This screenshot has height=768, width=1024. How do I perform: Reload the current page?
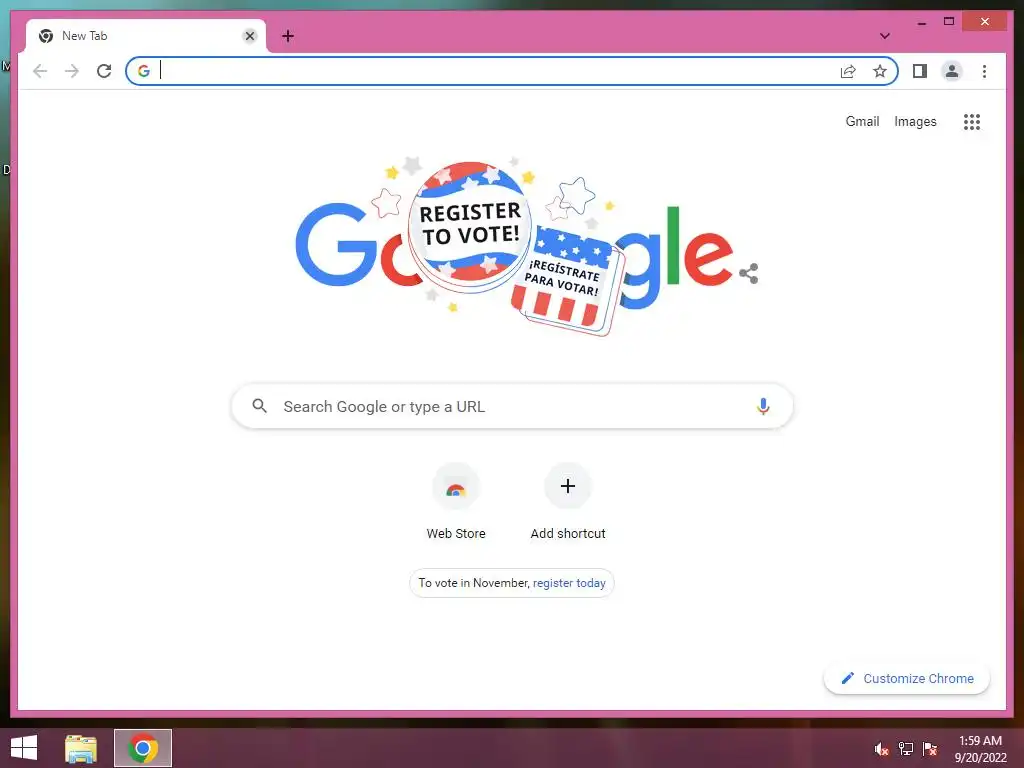(x=104, y=71)
